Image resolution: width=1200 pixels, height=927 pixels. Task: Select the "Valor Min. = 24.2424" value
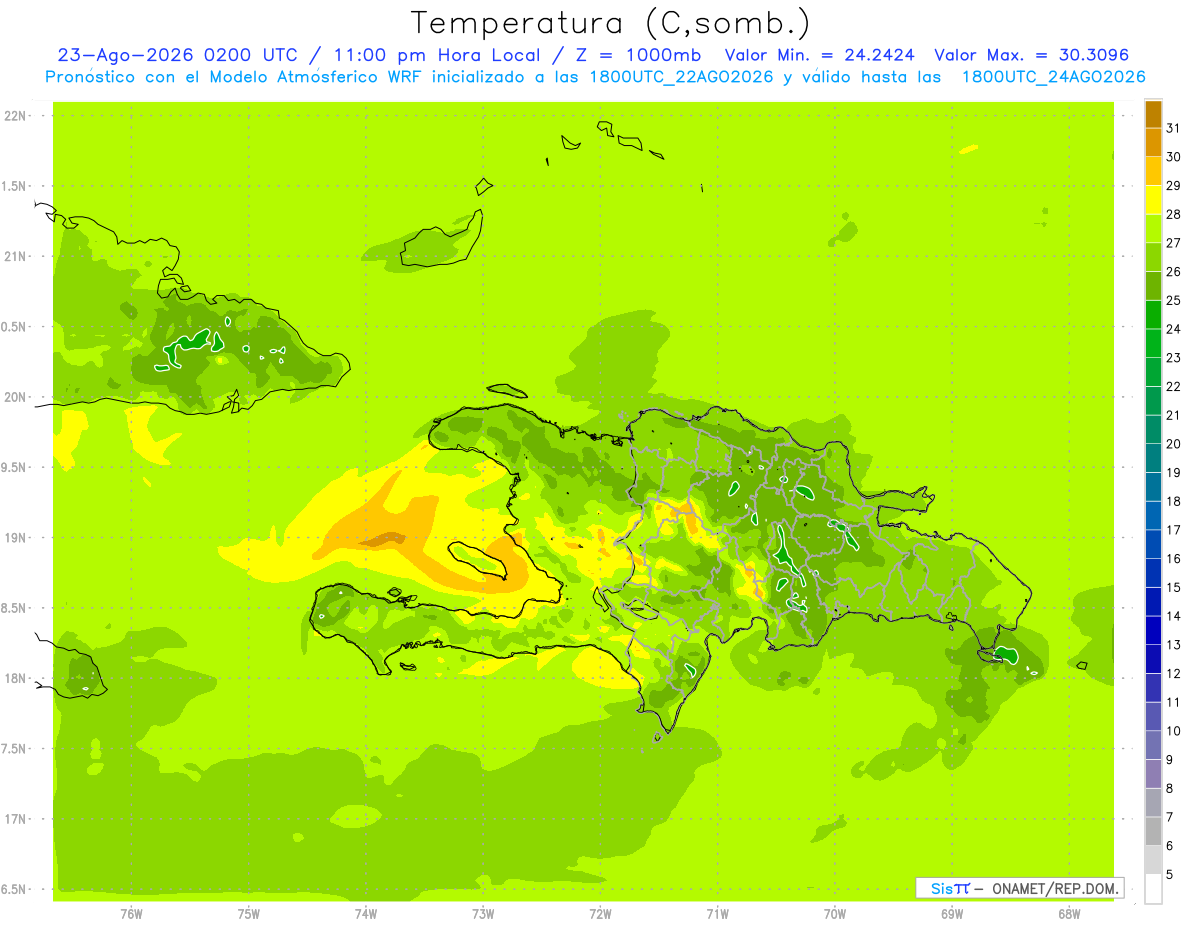tap(819, 55)
